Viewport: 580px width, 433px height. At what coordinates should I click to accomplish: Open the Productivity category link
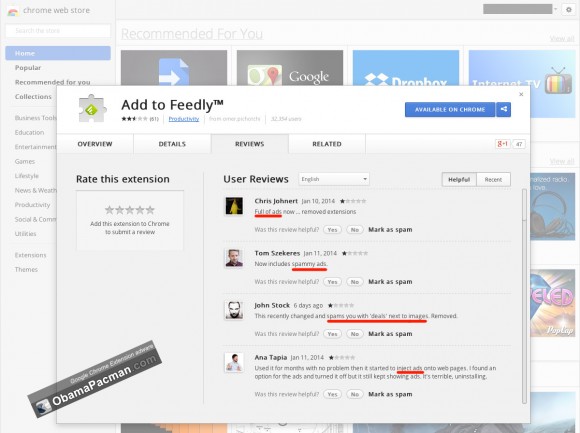tap(184, 119)
